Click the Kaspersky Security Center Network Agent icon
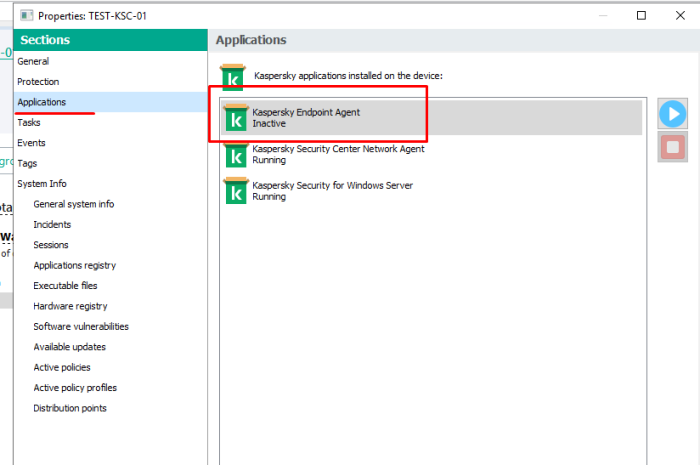 236,154
